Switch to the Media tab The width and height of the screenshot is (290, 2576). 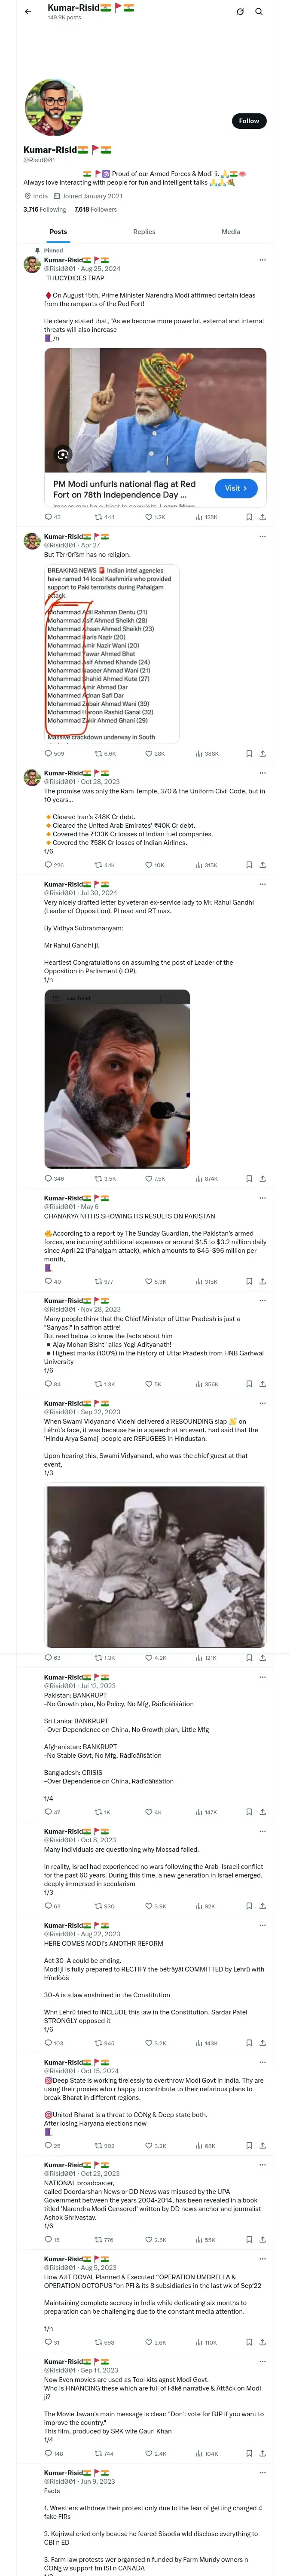pos(230,232)
